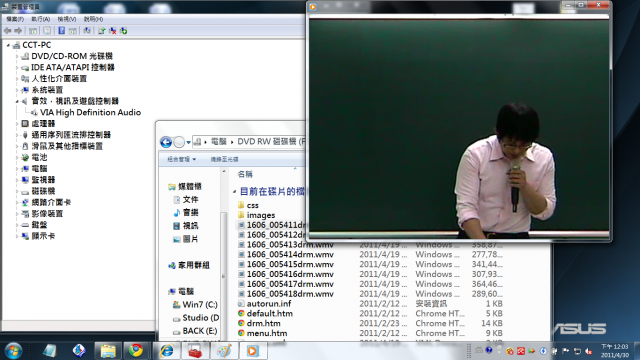This screenshot has height=360, width=640.
Task: Open 組合管理 dropdown in Explorer toolbar
Action: click(x=181, y=159)
